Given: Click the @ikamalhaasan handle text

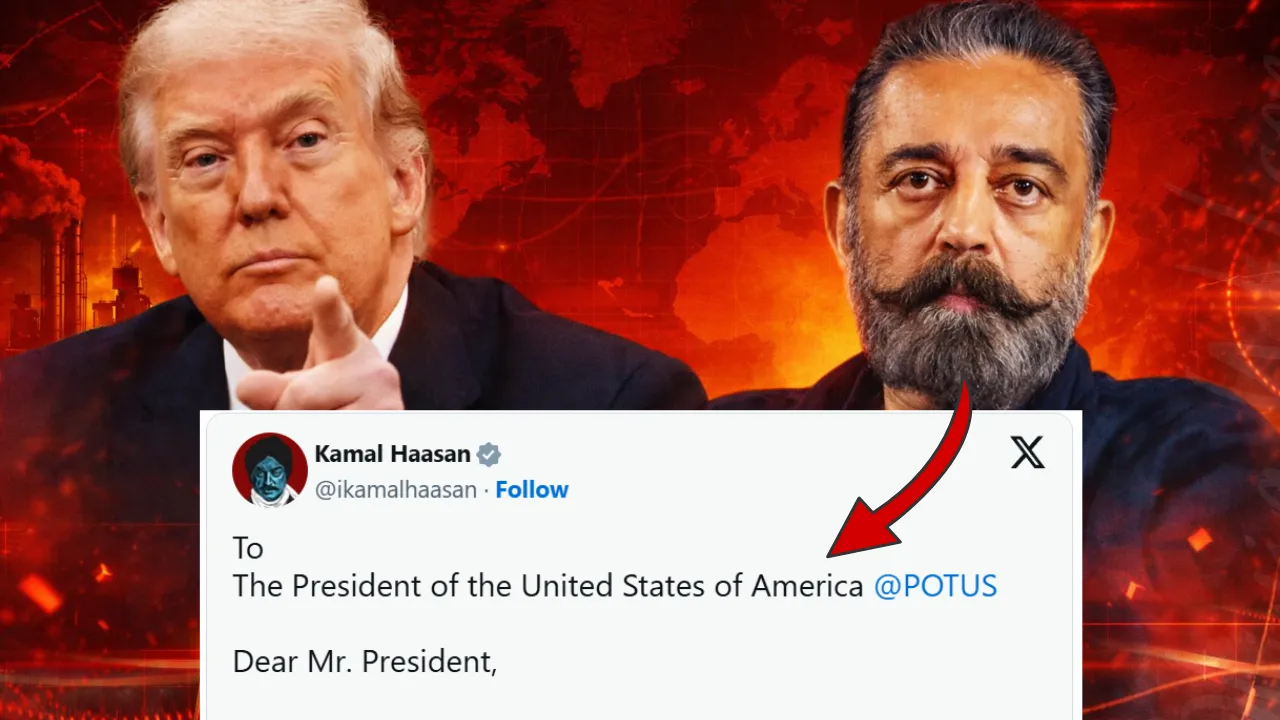Looking at the screenshot, I should click(395, 490).
